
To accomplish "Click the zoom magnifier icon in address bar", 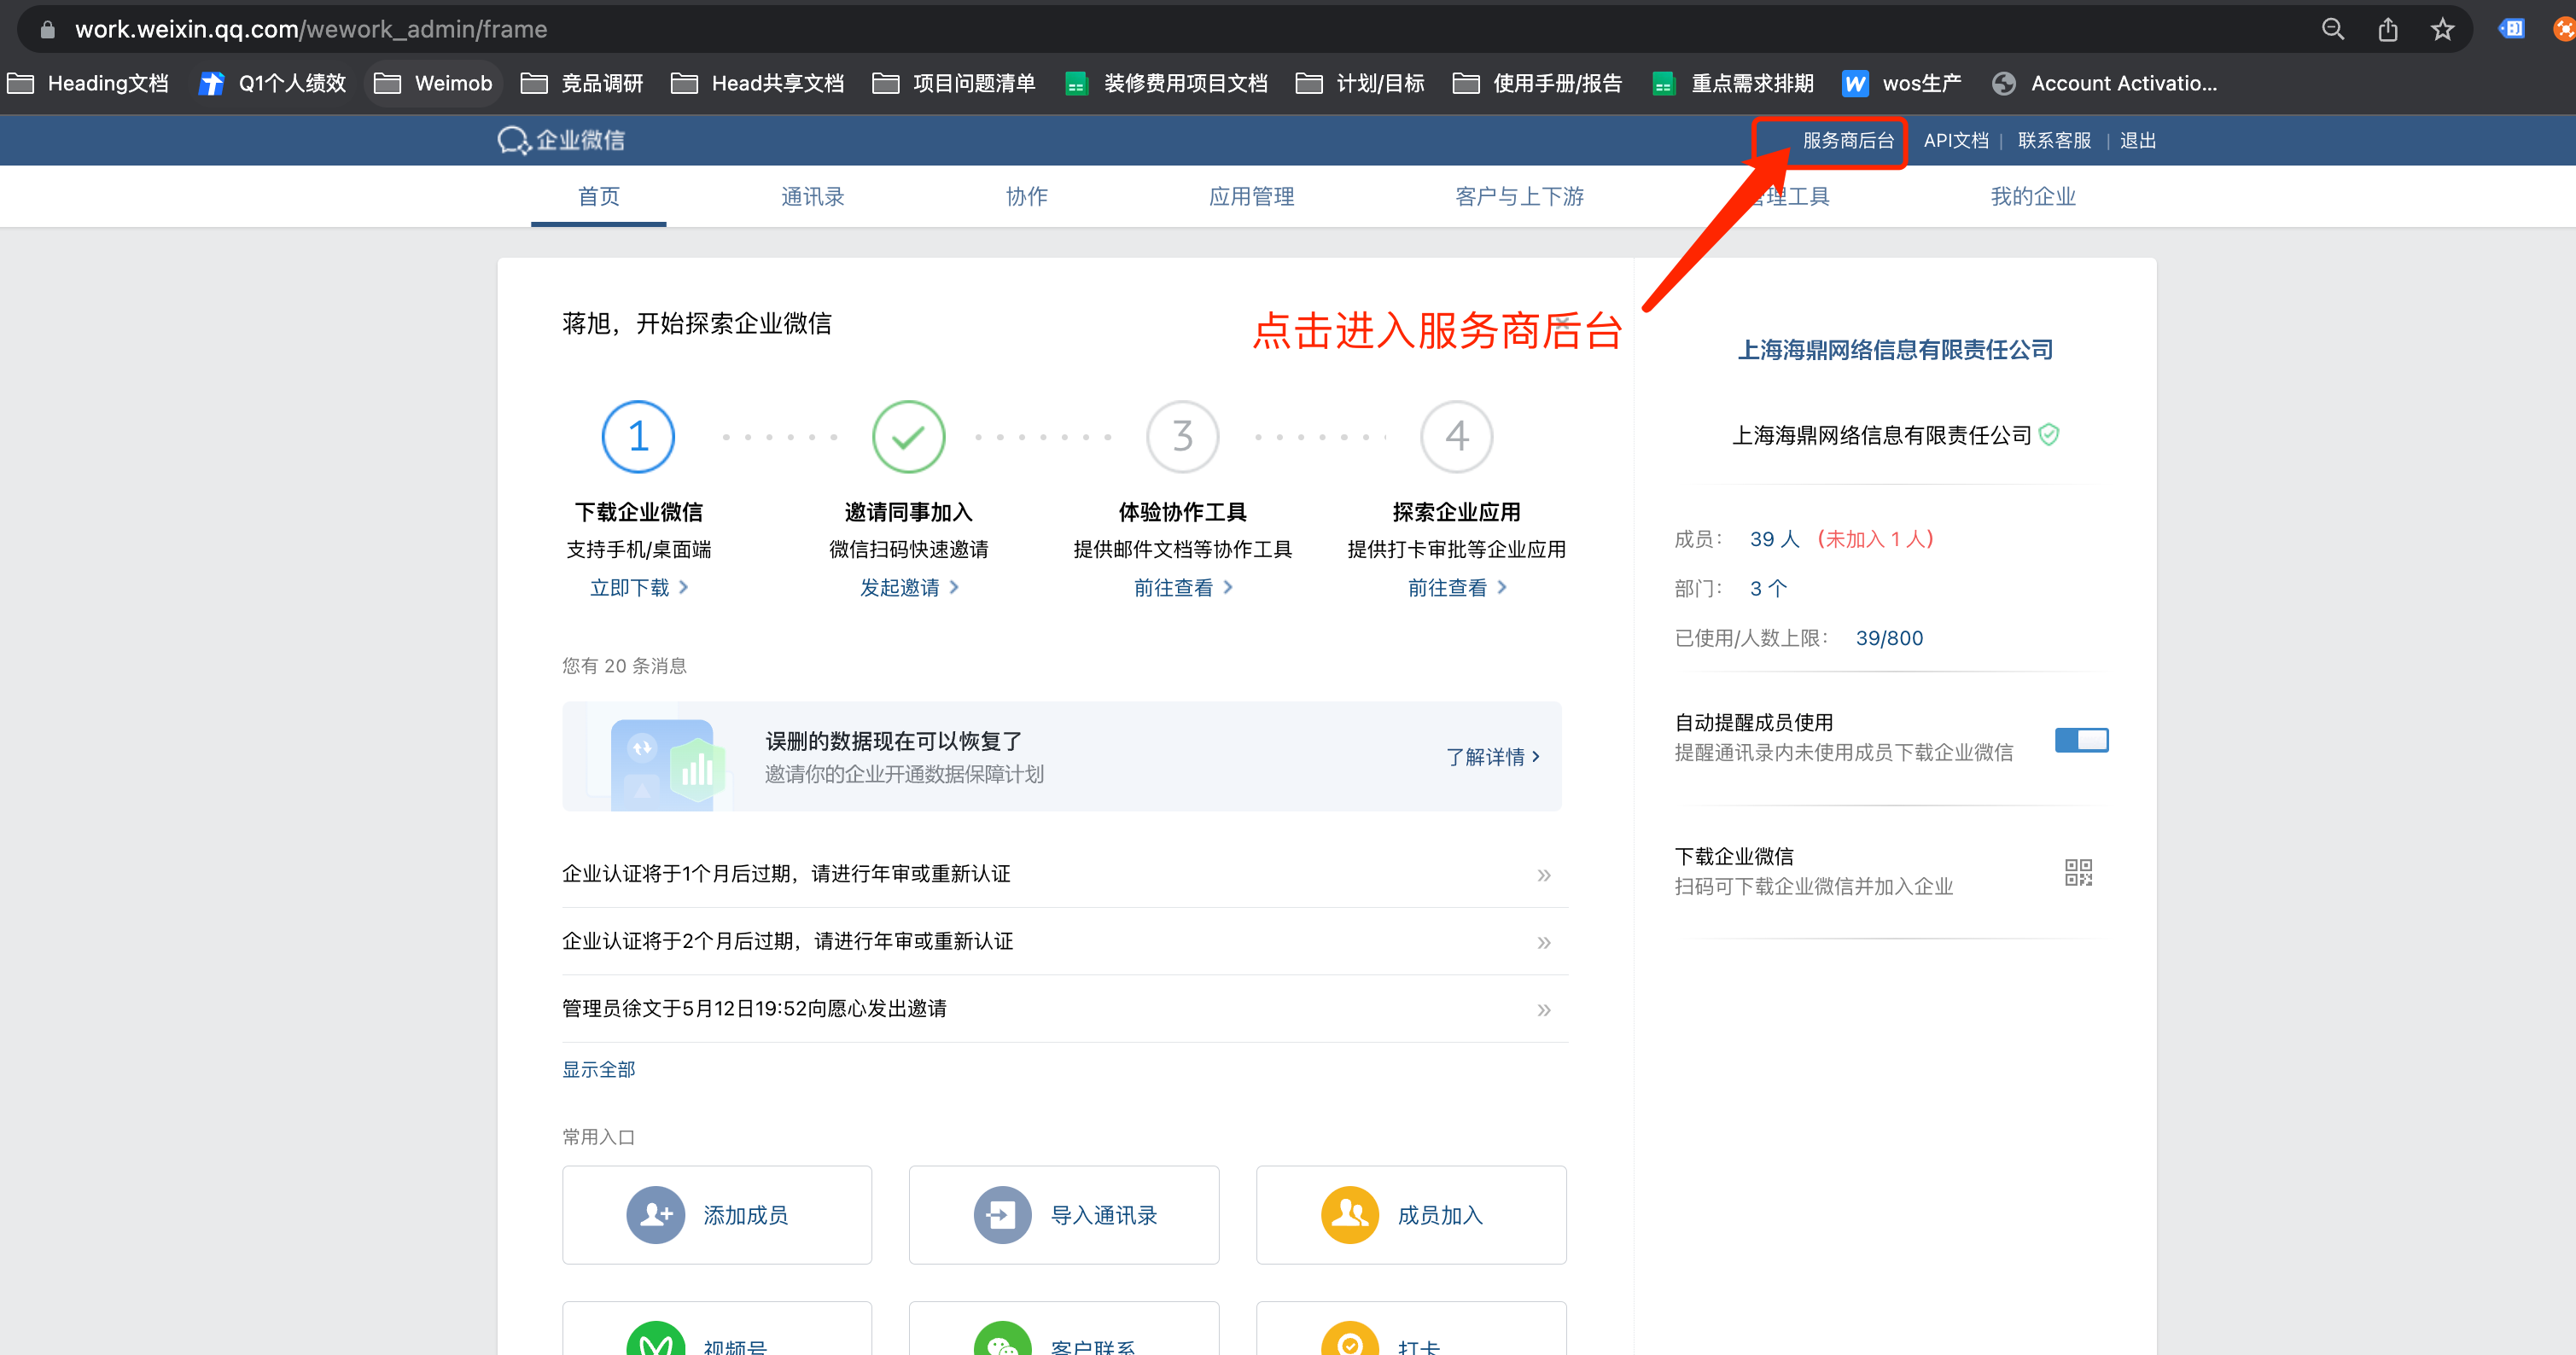I will [2332, 29].
